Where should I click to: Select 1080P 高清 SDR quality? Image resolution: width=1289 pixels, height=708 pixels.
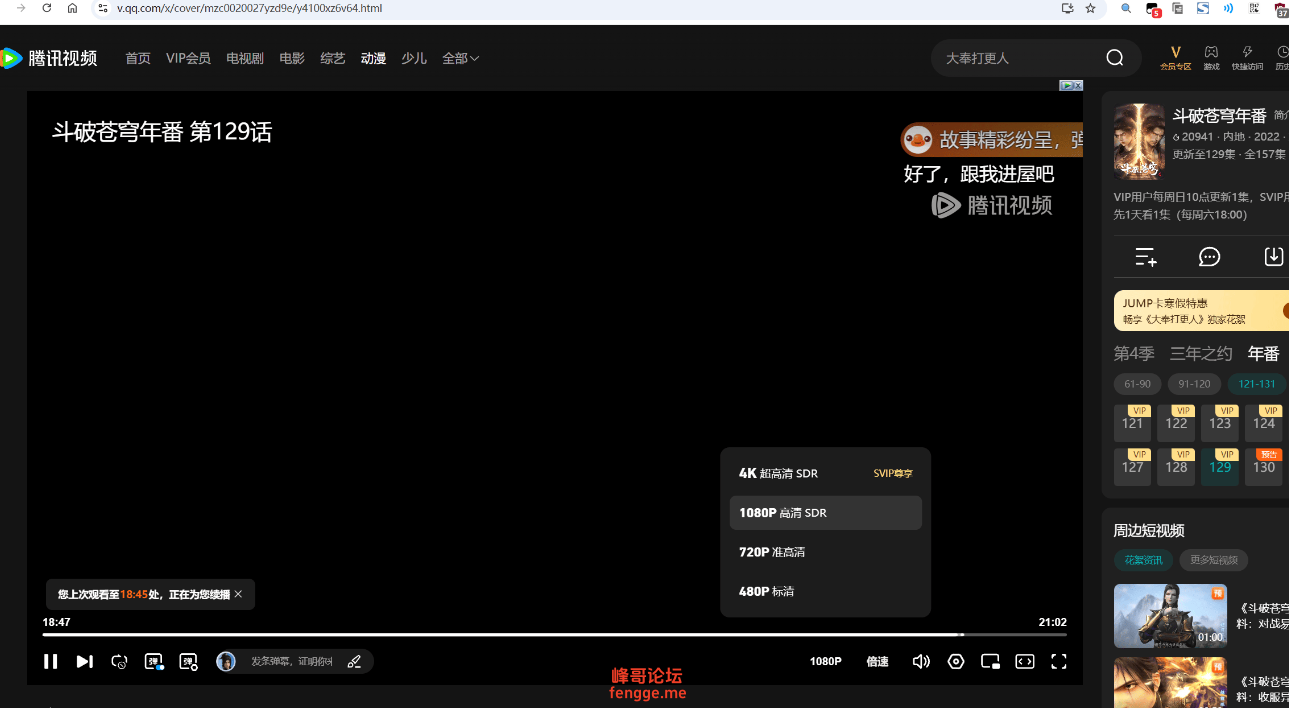826,513
